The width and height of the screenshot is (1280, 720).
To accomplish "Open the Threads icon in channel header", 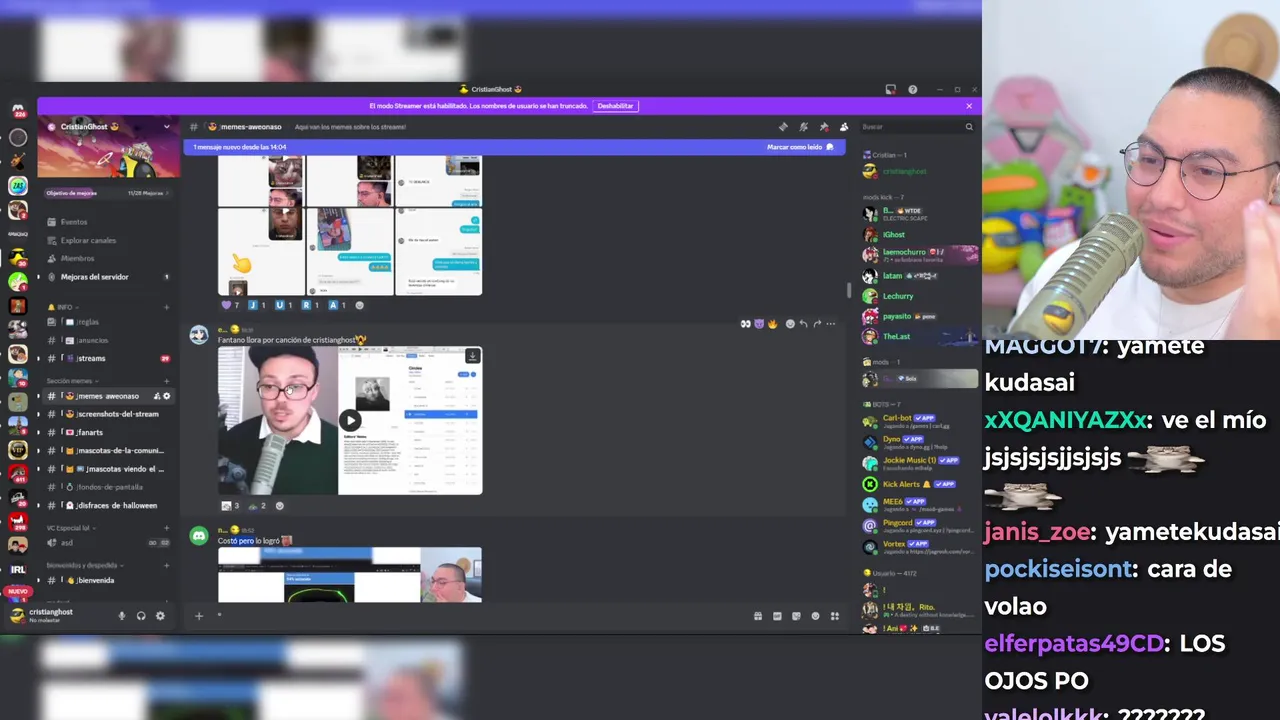I will click(783, 127).
